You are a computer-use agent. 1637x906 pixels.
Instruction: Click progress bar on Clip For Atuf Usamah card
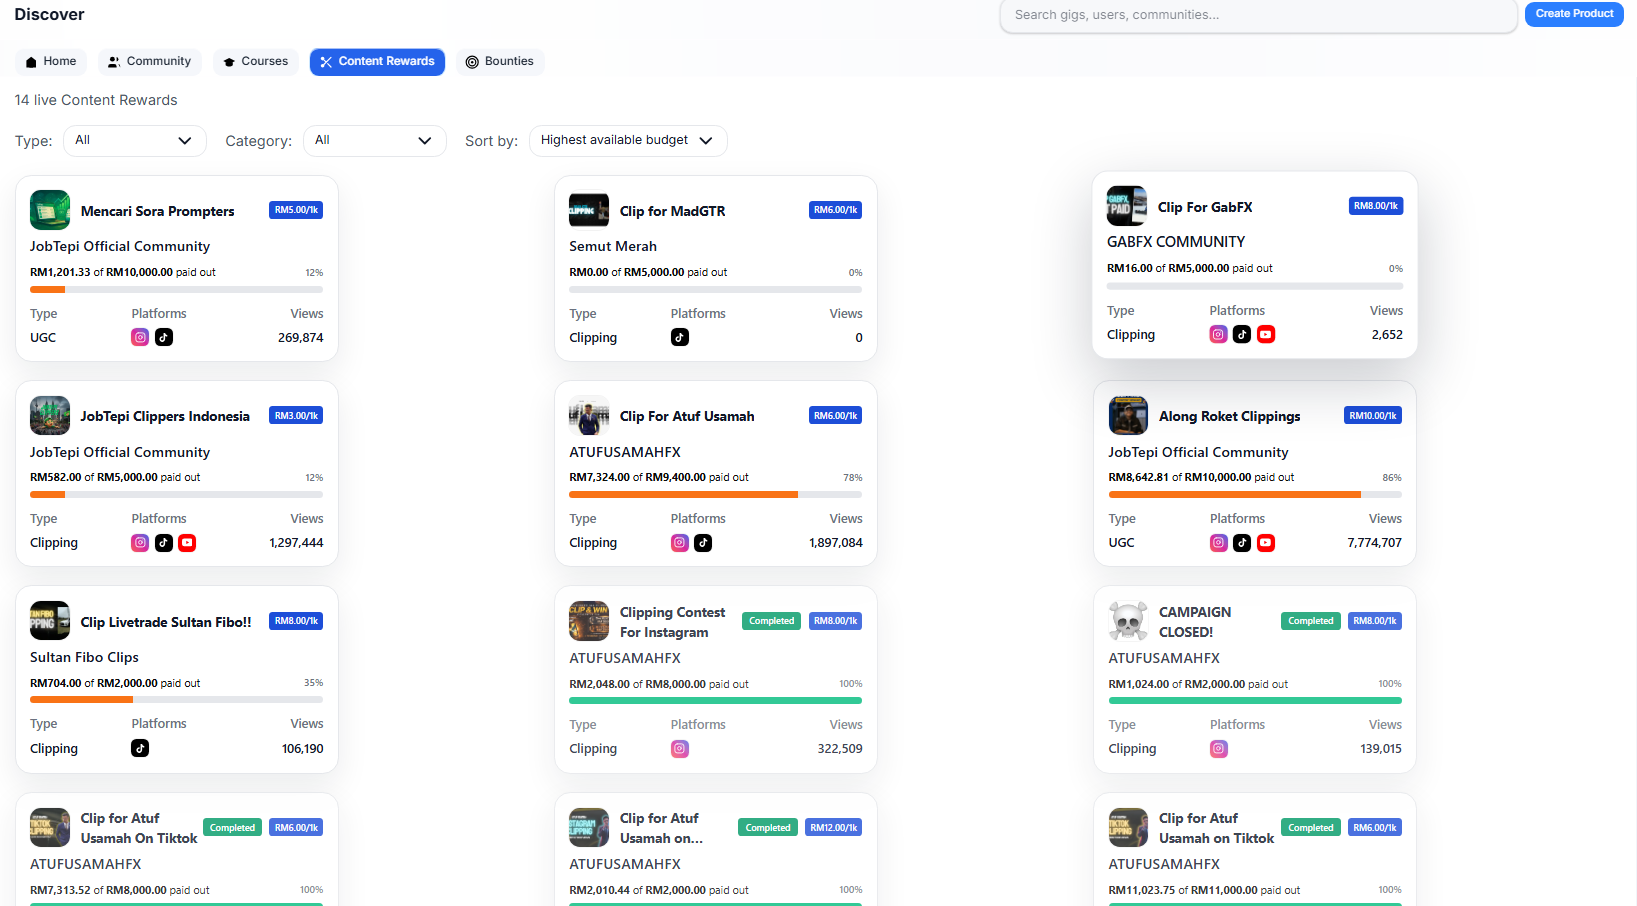[x=716, y=494]
